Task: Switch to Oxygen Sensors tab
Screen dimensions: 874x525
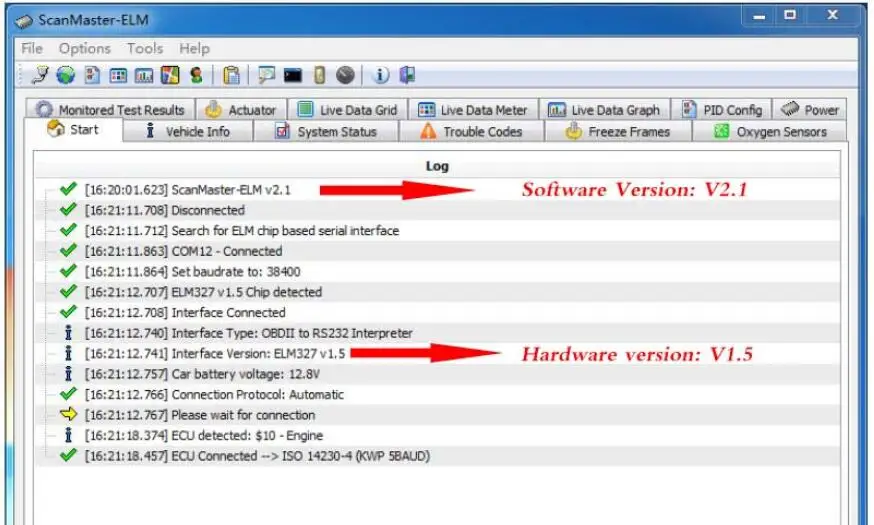Action: pyautogui.click(x=770, y=132)
